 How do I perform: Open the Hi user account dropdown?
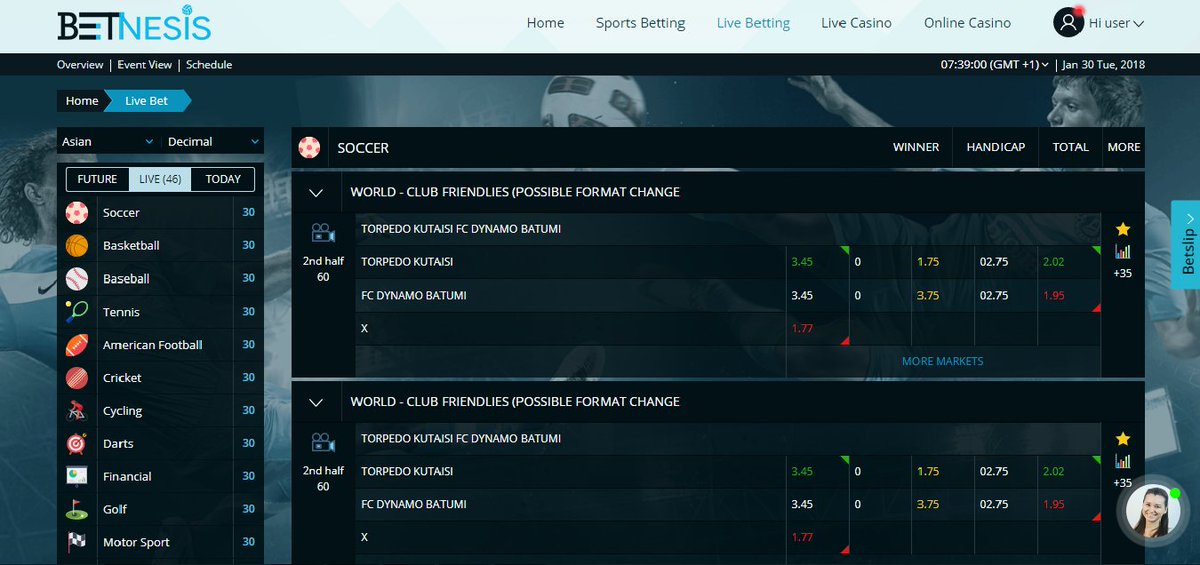(x=1117, y=22)
